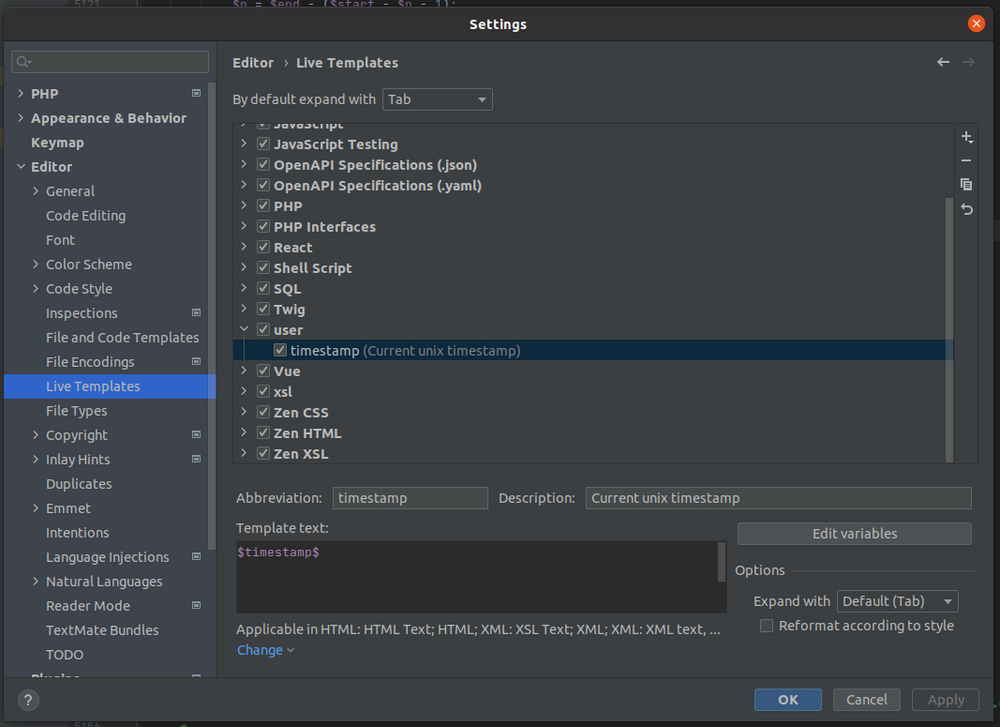The height and width of the screenshot is (727, 1000).
Task: Duplicate the selected template via copy icon
Action: tap(967, 184)
